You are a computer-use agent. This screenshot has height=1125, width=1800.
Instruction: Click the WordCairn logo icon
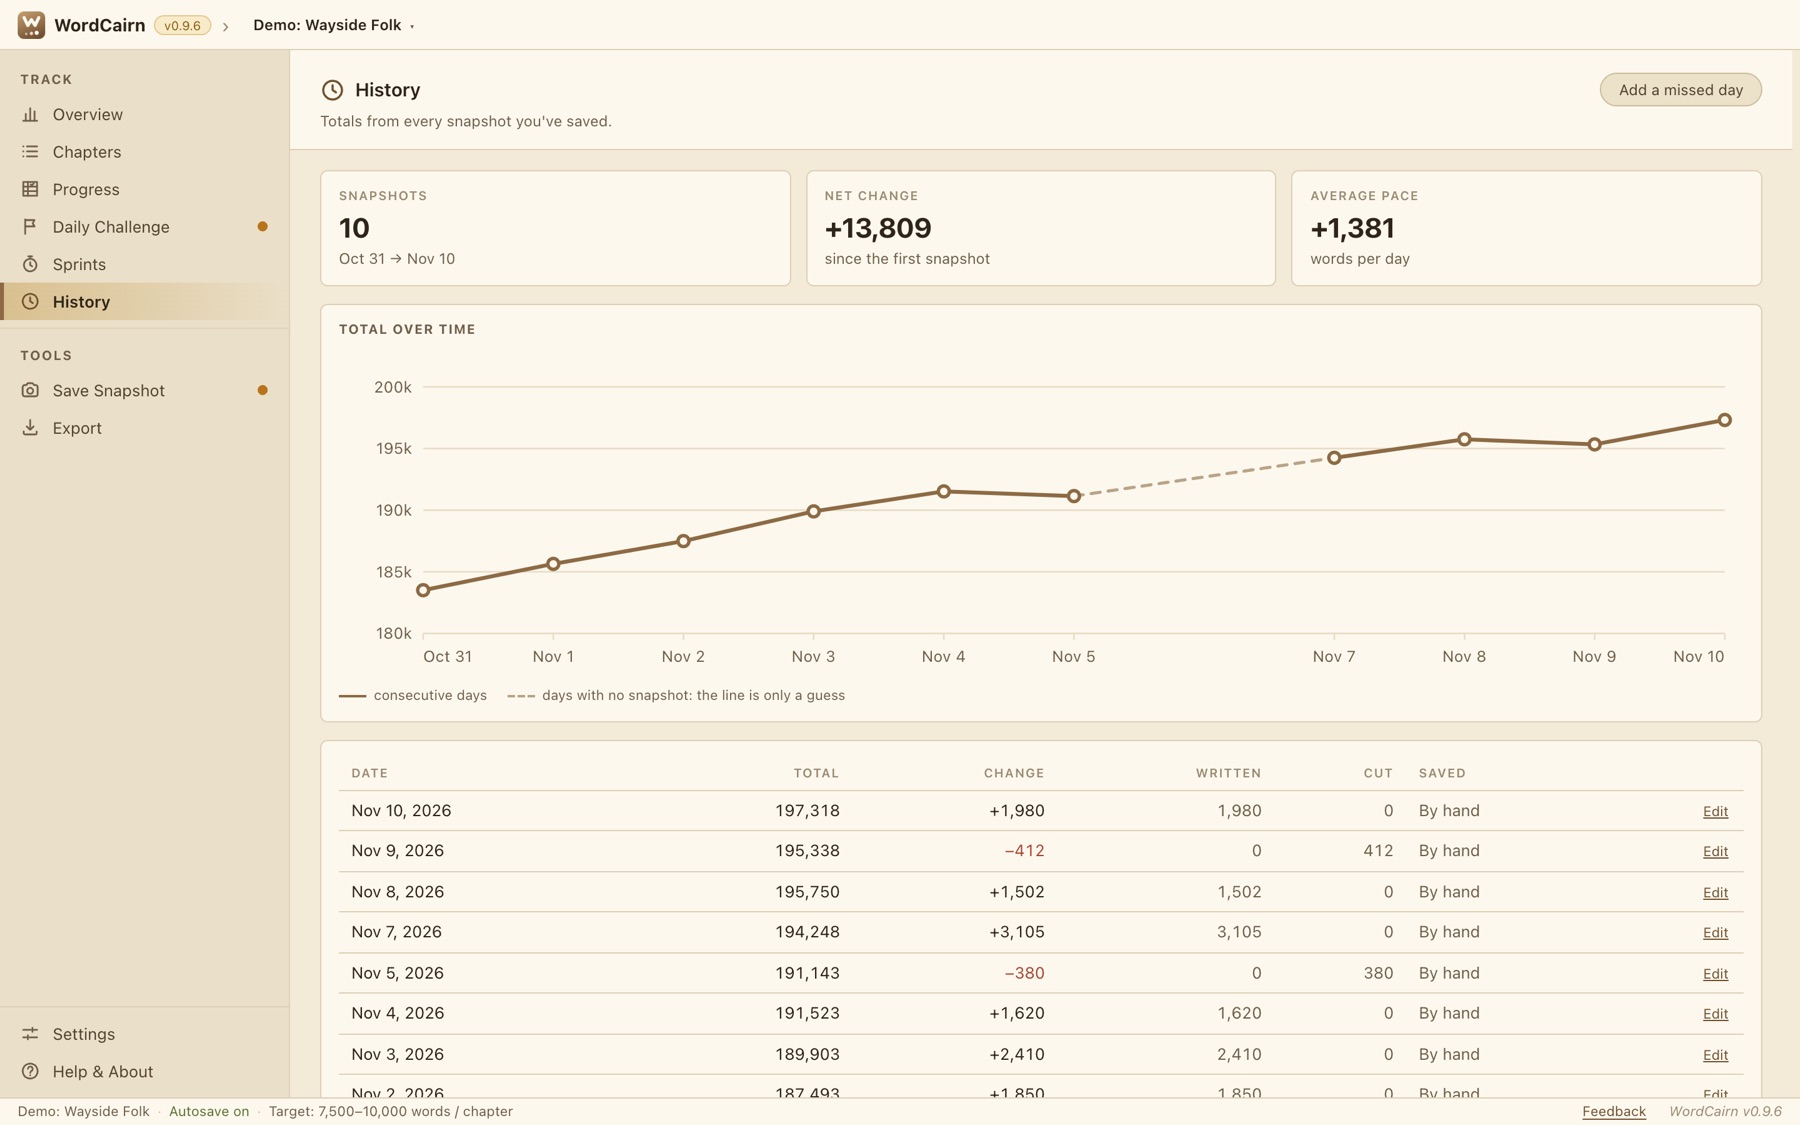coord(31,25)
